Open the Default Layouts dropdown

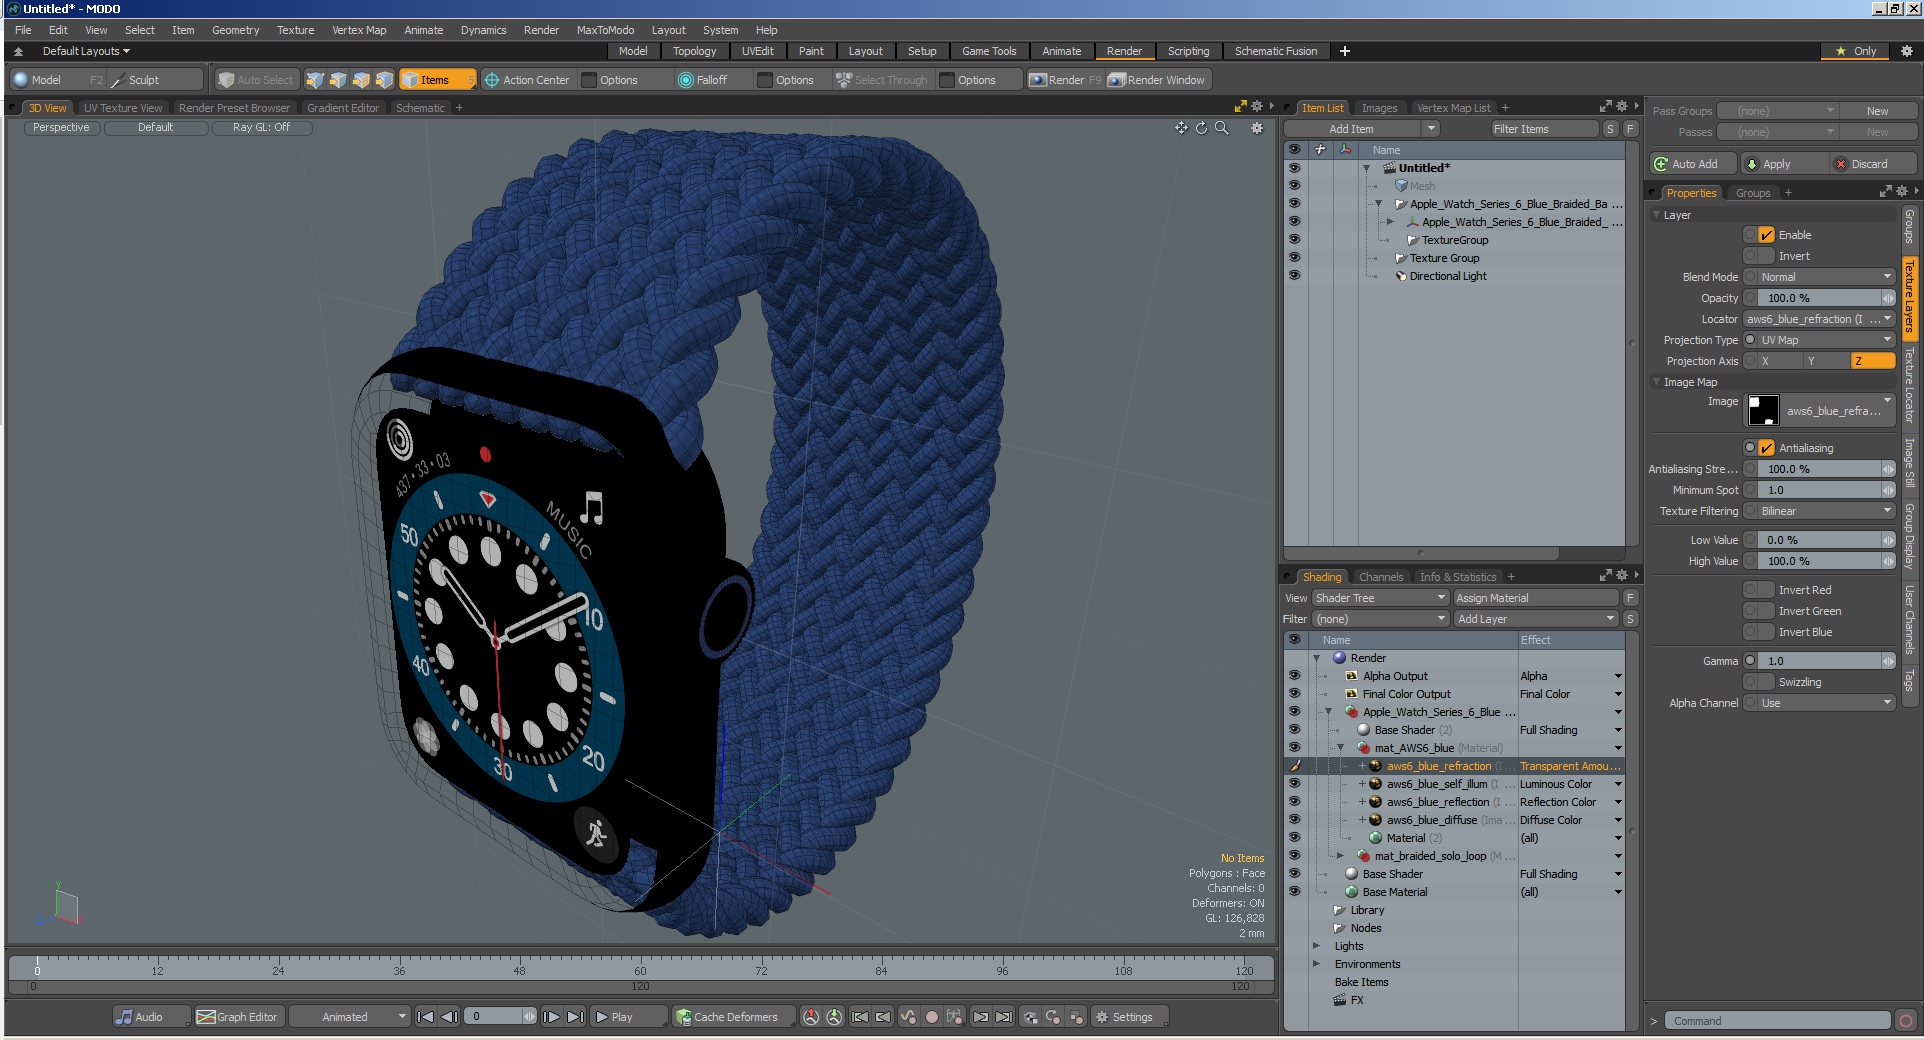tap(86, 51)
